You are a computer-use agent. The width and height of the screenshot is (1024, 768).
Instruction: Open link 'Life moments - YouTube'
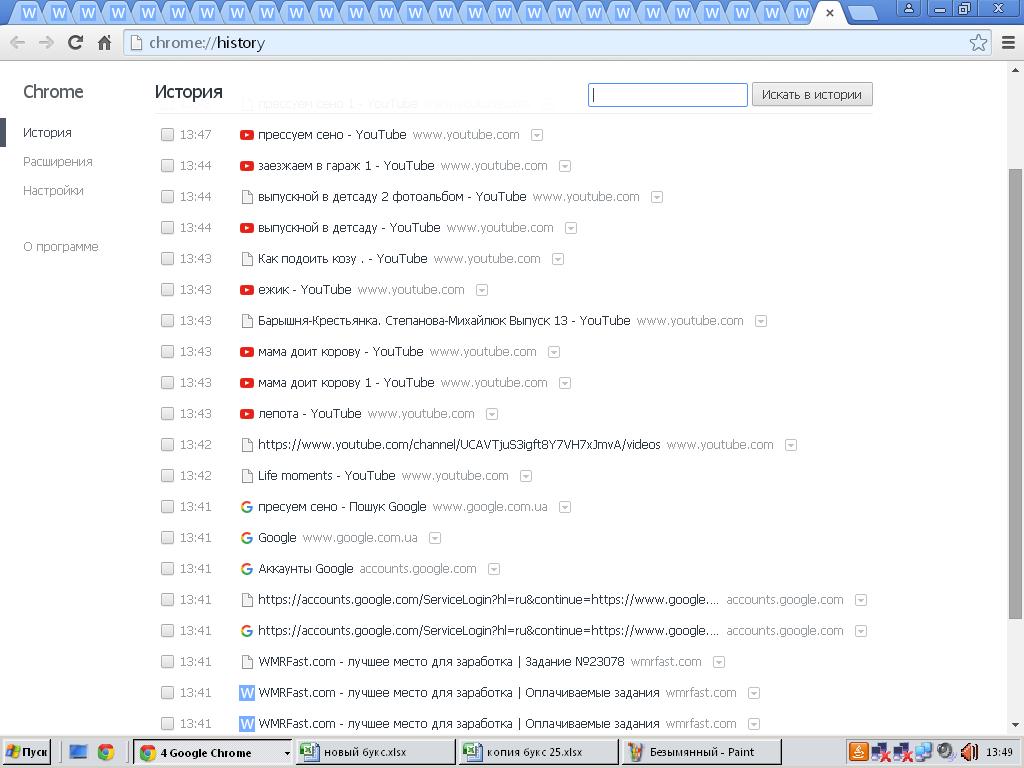tap(326, 475)
